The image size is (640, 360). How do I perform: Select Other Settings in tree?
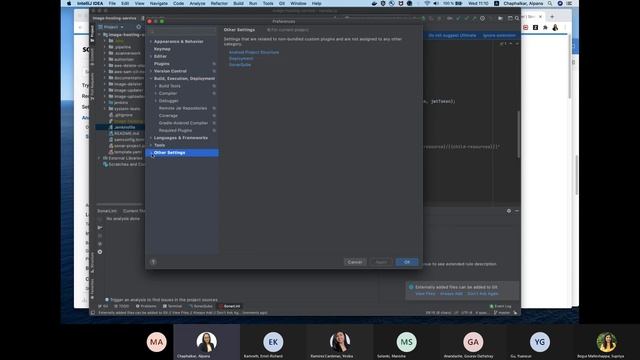coord(182,153)
